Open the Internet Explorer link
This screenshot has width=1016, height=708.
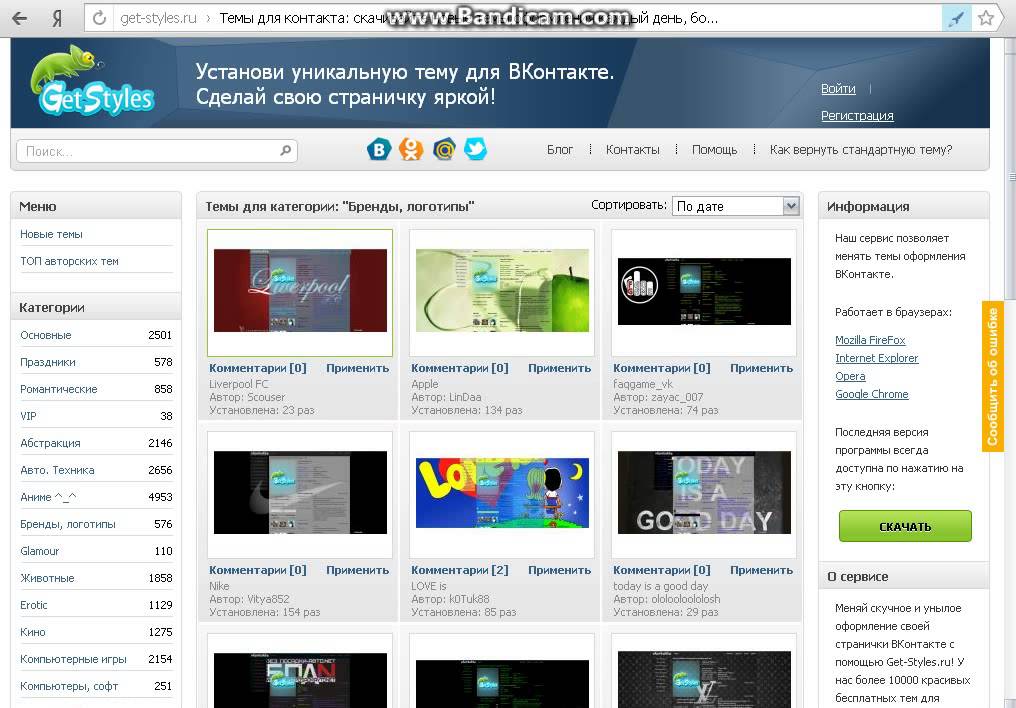877,358
